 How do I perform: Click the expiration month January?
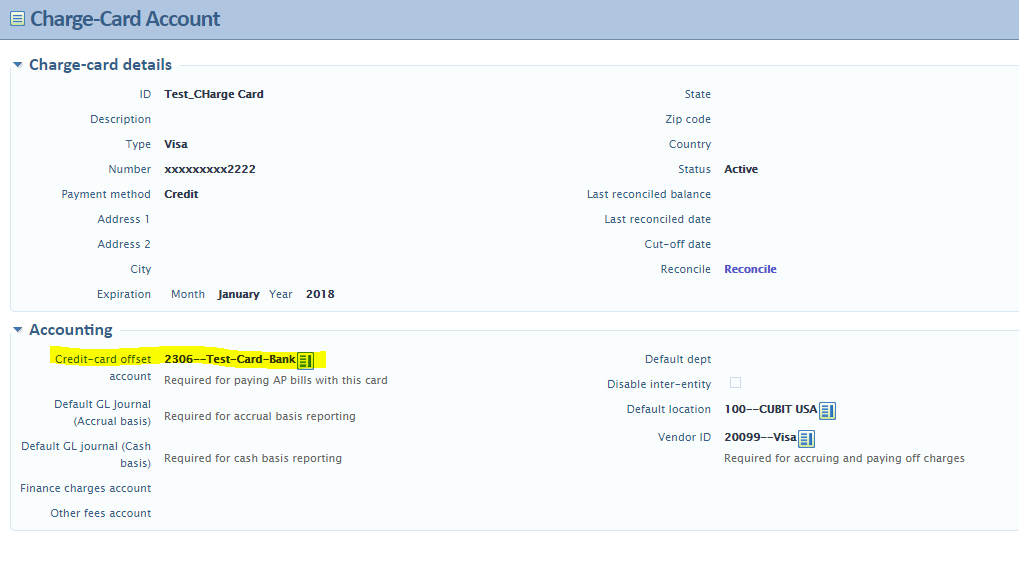point(239,295)
